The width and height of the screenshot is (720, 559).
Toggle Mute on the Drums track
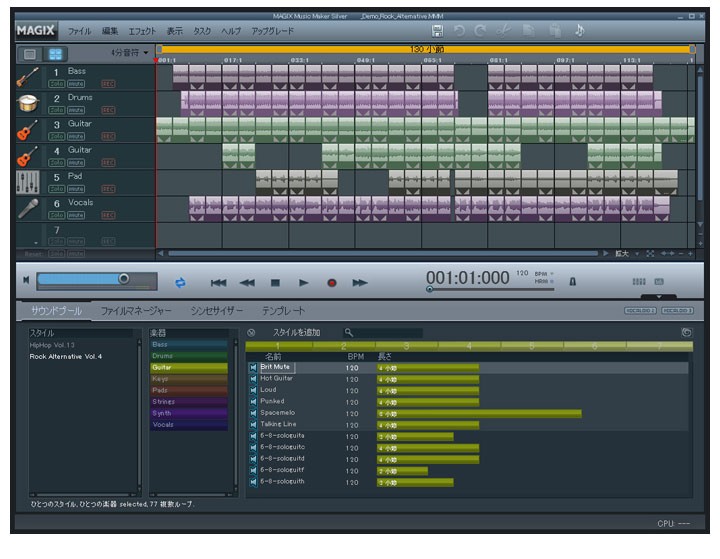pyautogui.click(x=76, y=110)
